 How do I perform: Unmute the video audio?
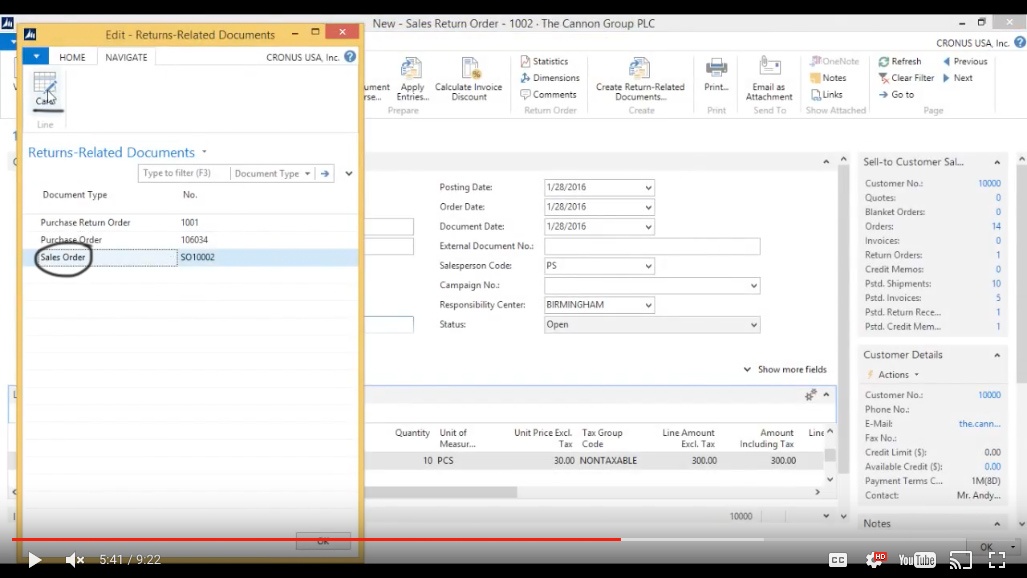point(74,560)
